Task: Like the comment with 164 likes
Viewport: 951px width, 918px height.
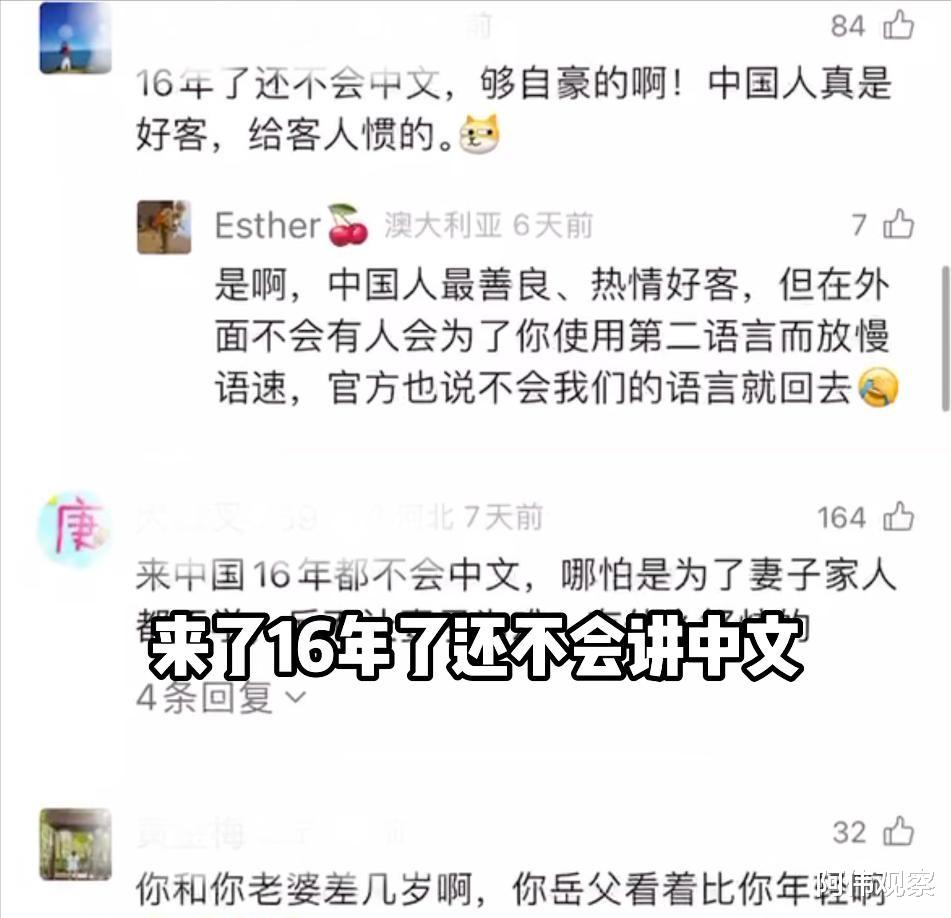Action: [899, 517]
